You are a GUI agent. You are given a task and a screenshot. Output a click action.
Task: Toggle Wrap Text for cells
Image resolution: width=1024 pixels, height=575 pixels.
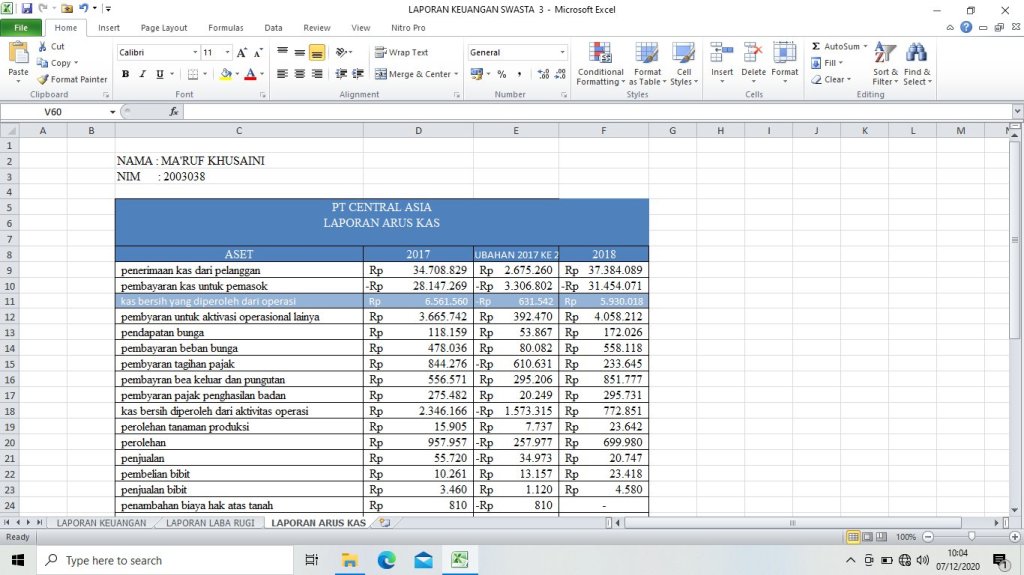point(402,52)
